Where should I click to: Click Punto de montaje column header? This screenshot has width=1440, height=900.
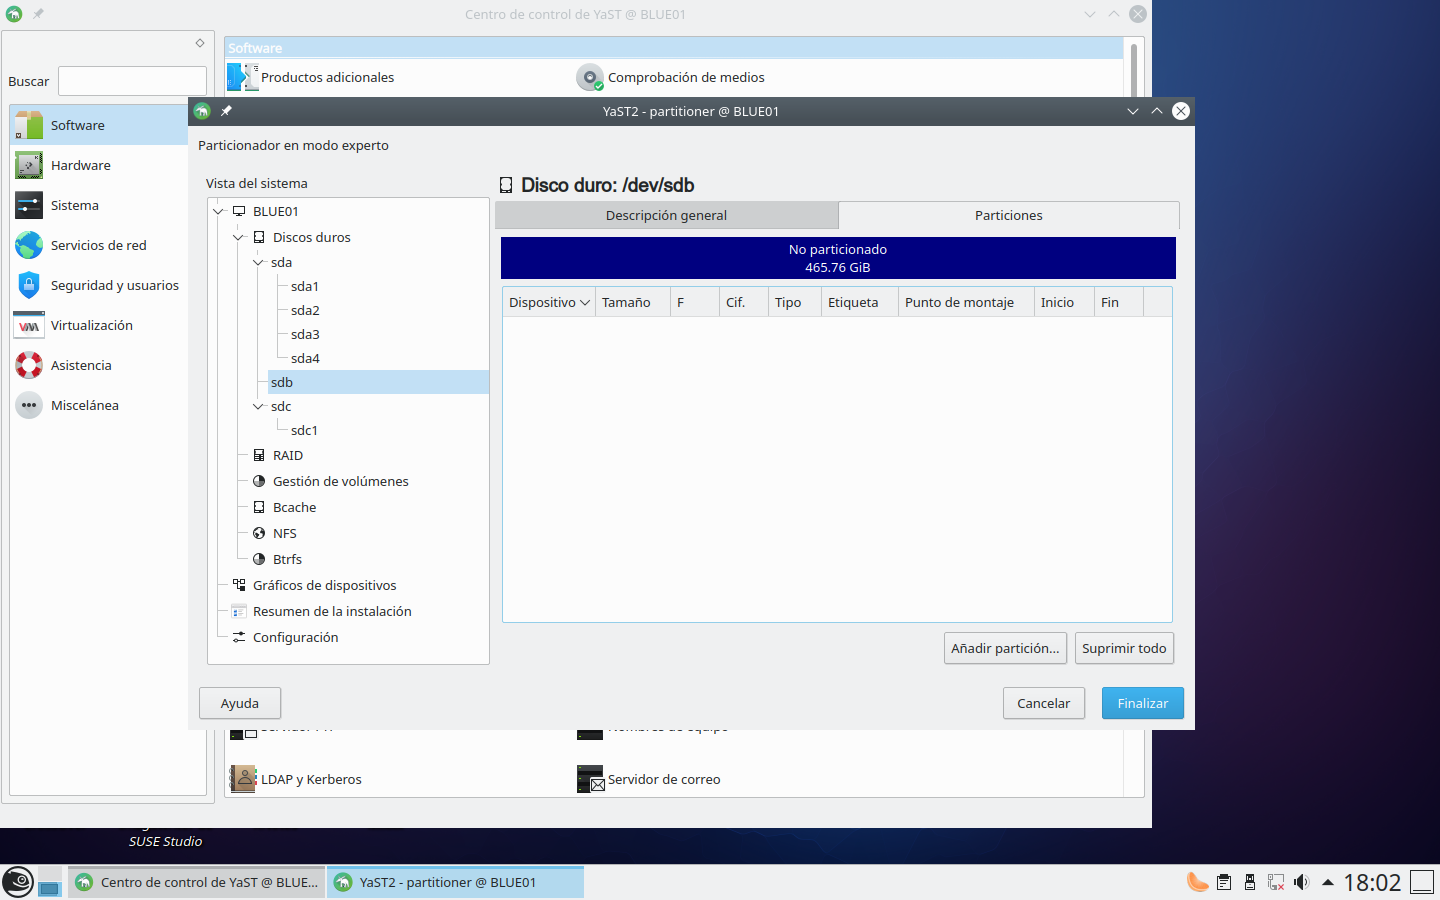click(x=966, y=302)
